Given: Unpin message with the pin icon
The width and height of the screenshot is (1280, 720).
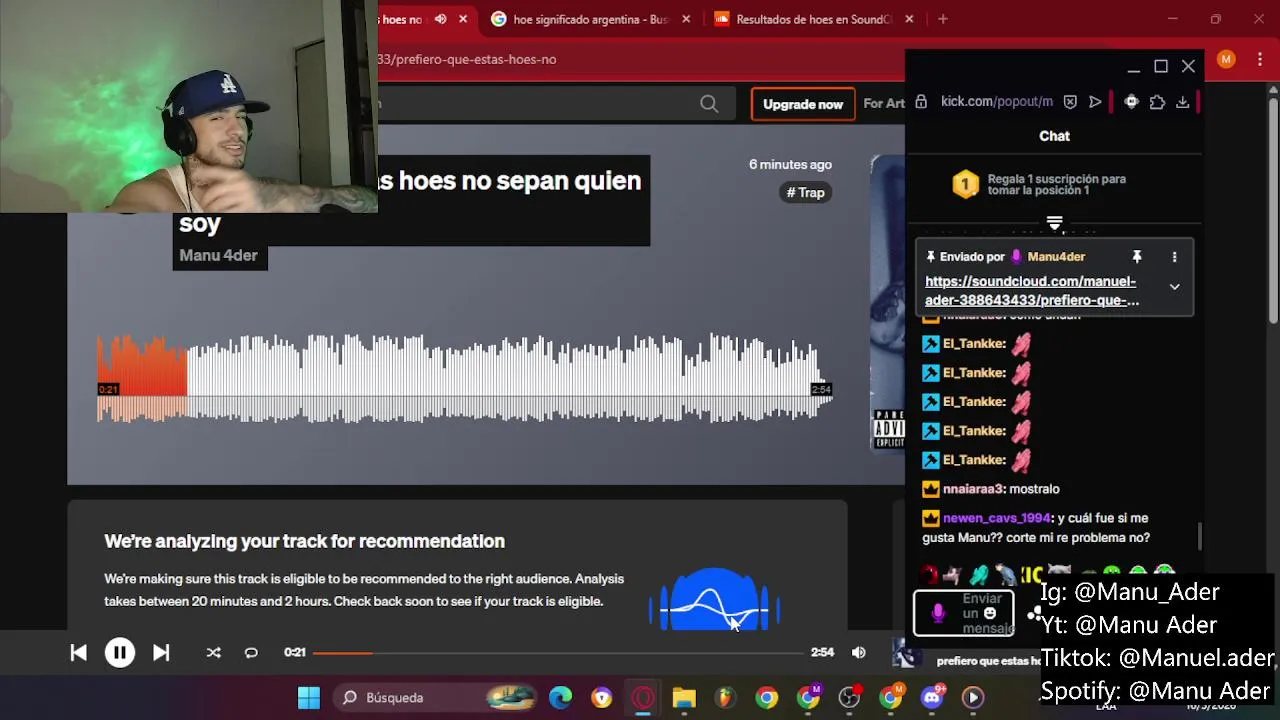Looking at the screenshot, I should pos(1136,257).
